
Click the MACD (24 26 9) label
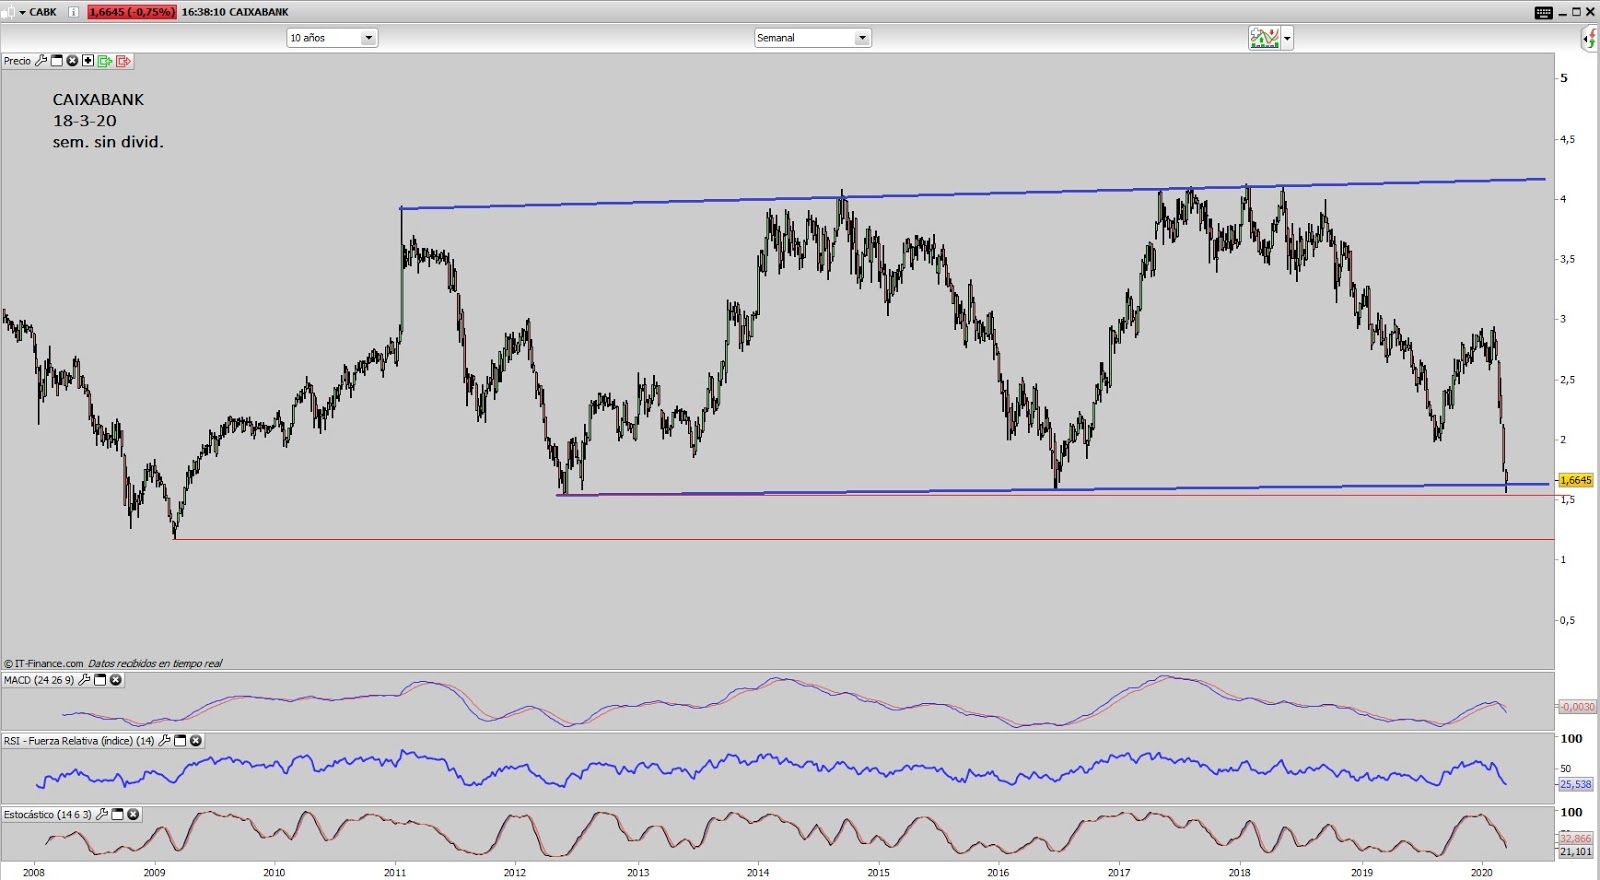(x=39, y=680)
